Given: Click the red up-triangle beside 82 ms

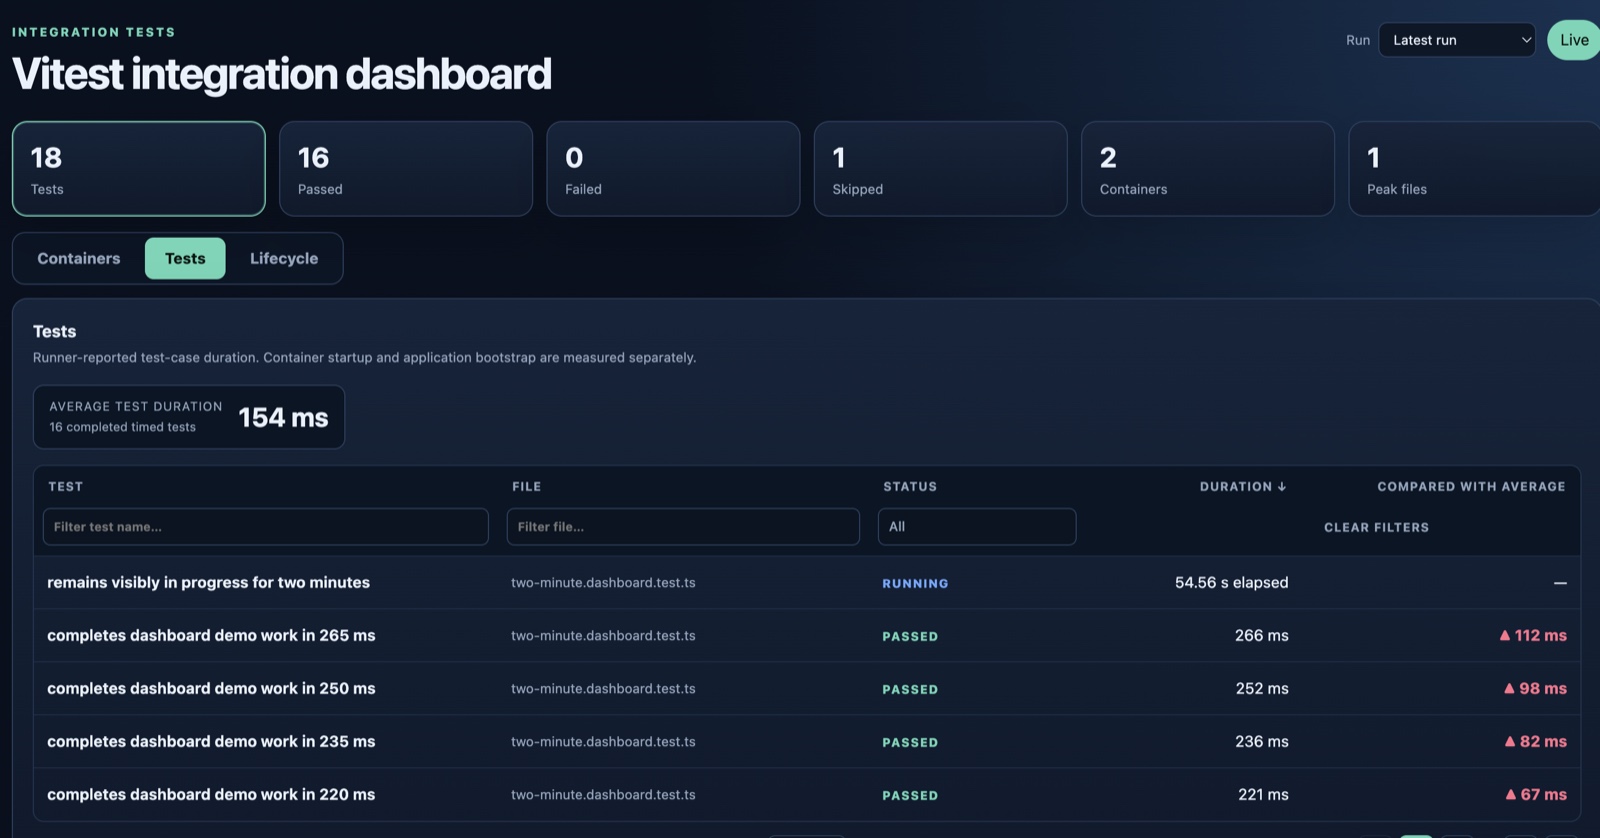Looking at the screenshot, I should 1510,741.
